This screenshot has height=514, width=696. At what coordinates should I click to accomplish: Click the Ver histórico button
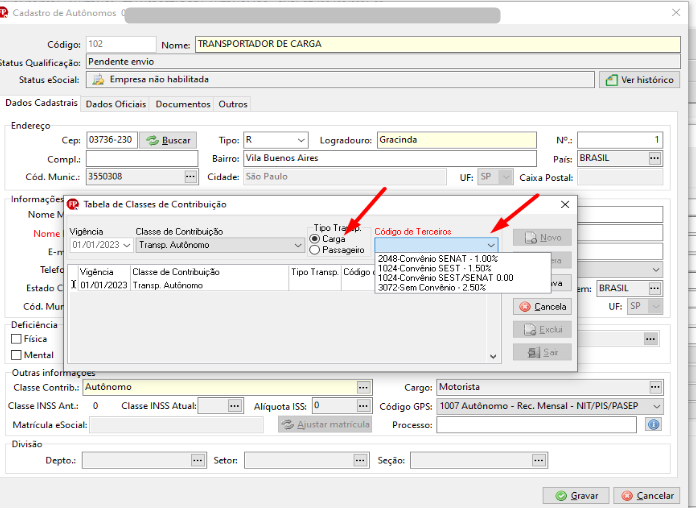click(x=639, y=80)
